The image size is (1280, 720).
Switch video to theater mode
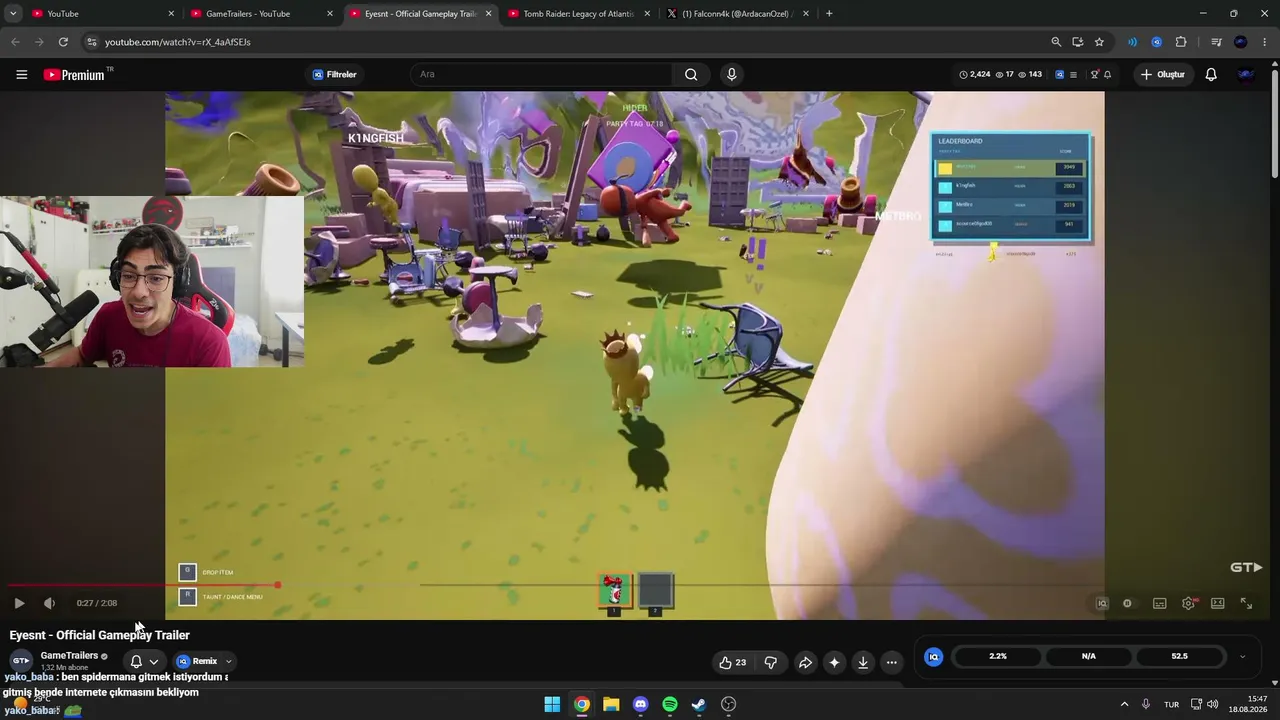[1217, 603]
